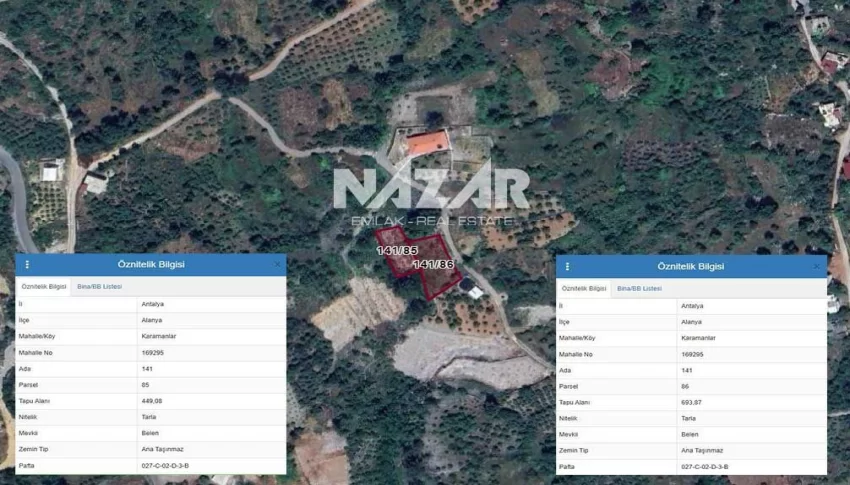Switch to Bina/BB Listesi tab in parcel 86 panel
The image size is (850, 485).
coord(639,288)
